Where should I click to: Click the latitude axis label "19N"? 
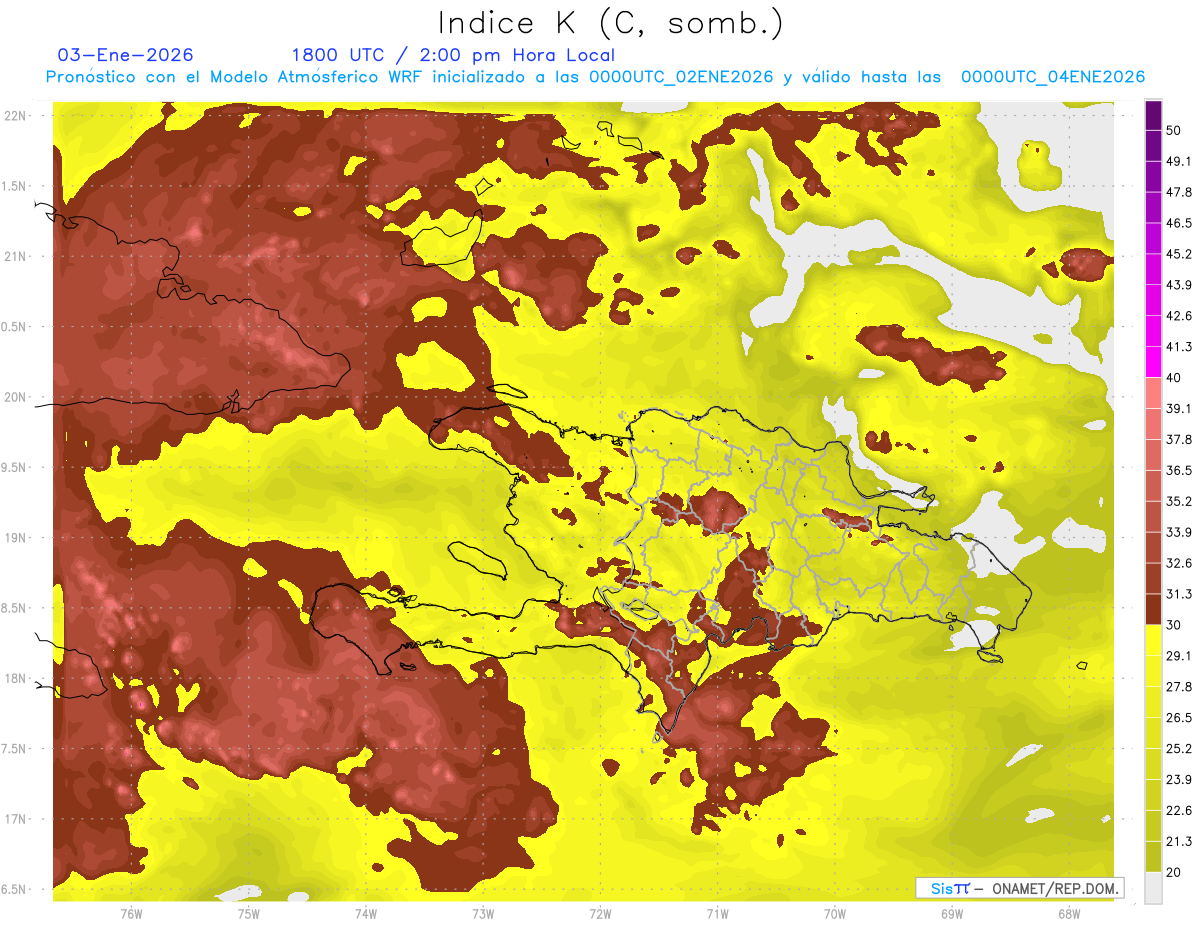(x=15, y=537)
